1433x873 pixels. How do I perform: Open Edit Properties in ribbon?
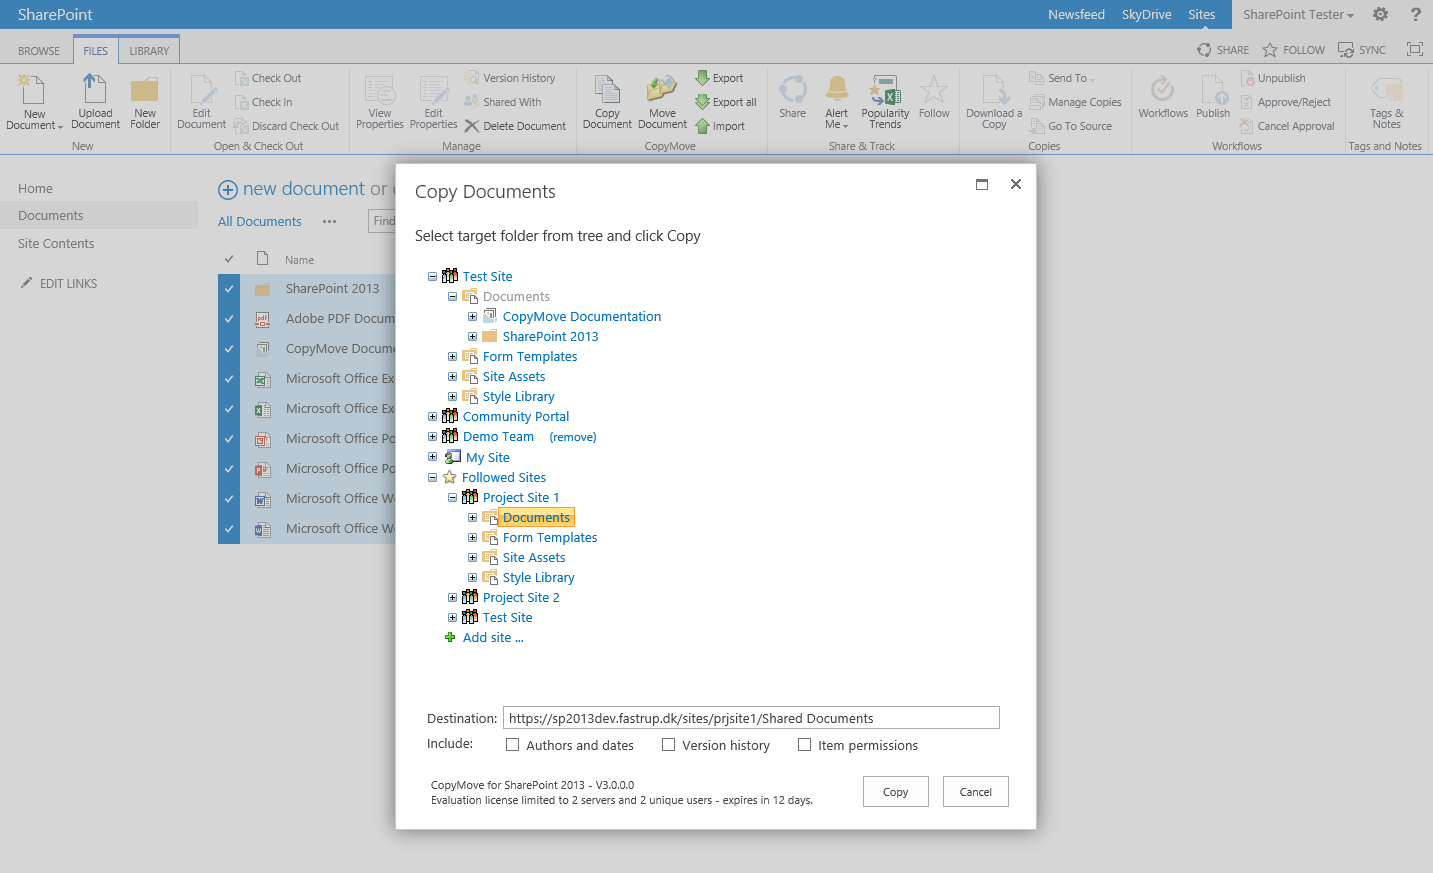coord(433,102)
